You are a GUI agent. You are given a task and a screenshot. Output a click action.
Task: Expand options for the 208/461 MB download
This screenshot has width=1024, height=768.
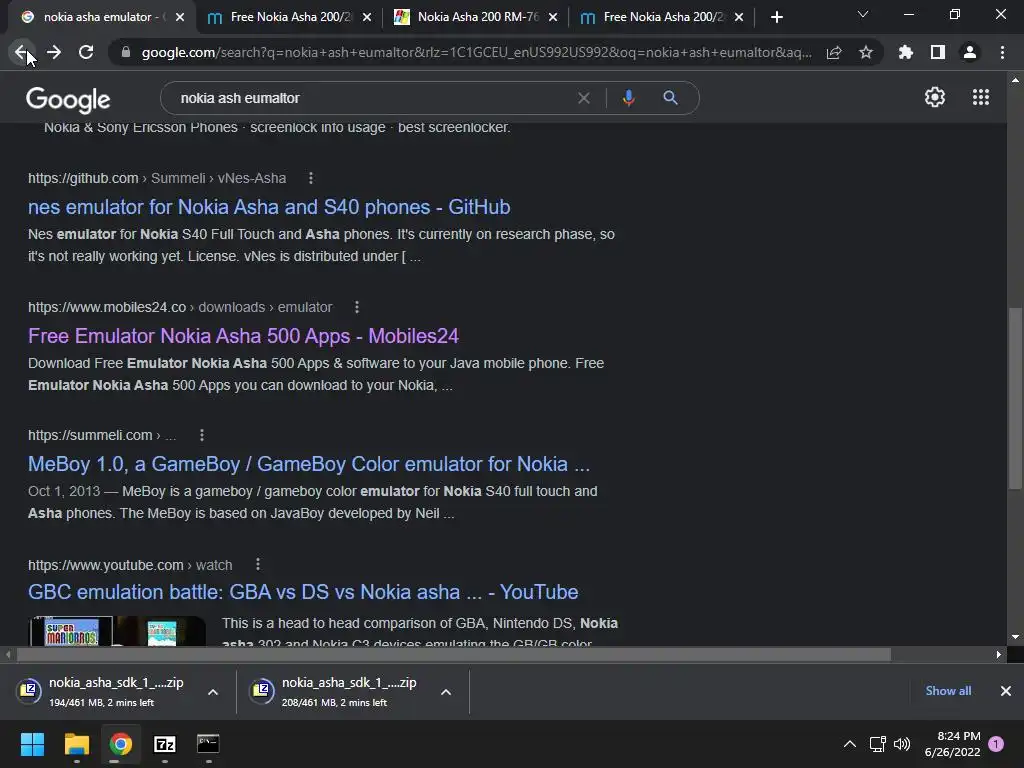(x=446, y=692)
